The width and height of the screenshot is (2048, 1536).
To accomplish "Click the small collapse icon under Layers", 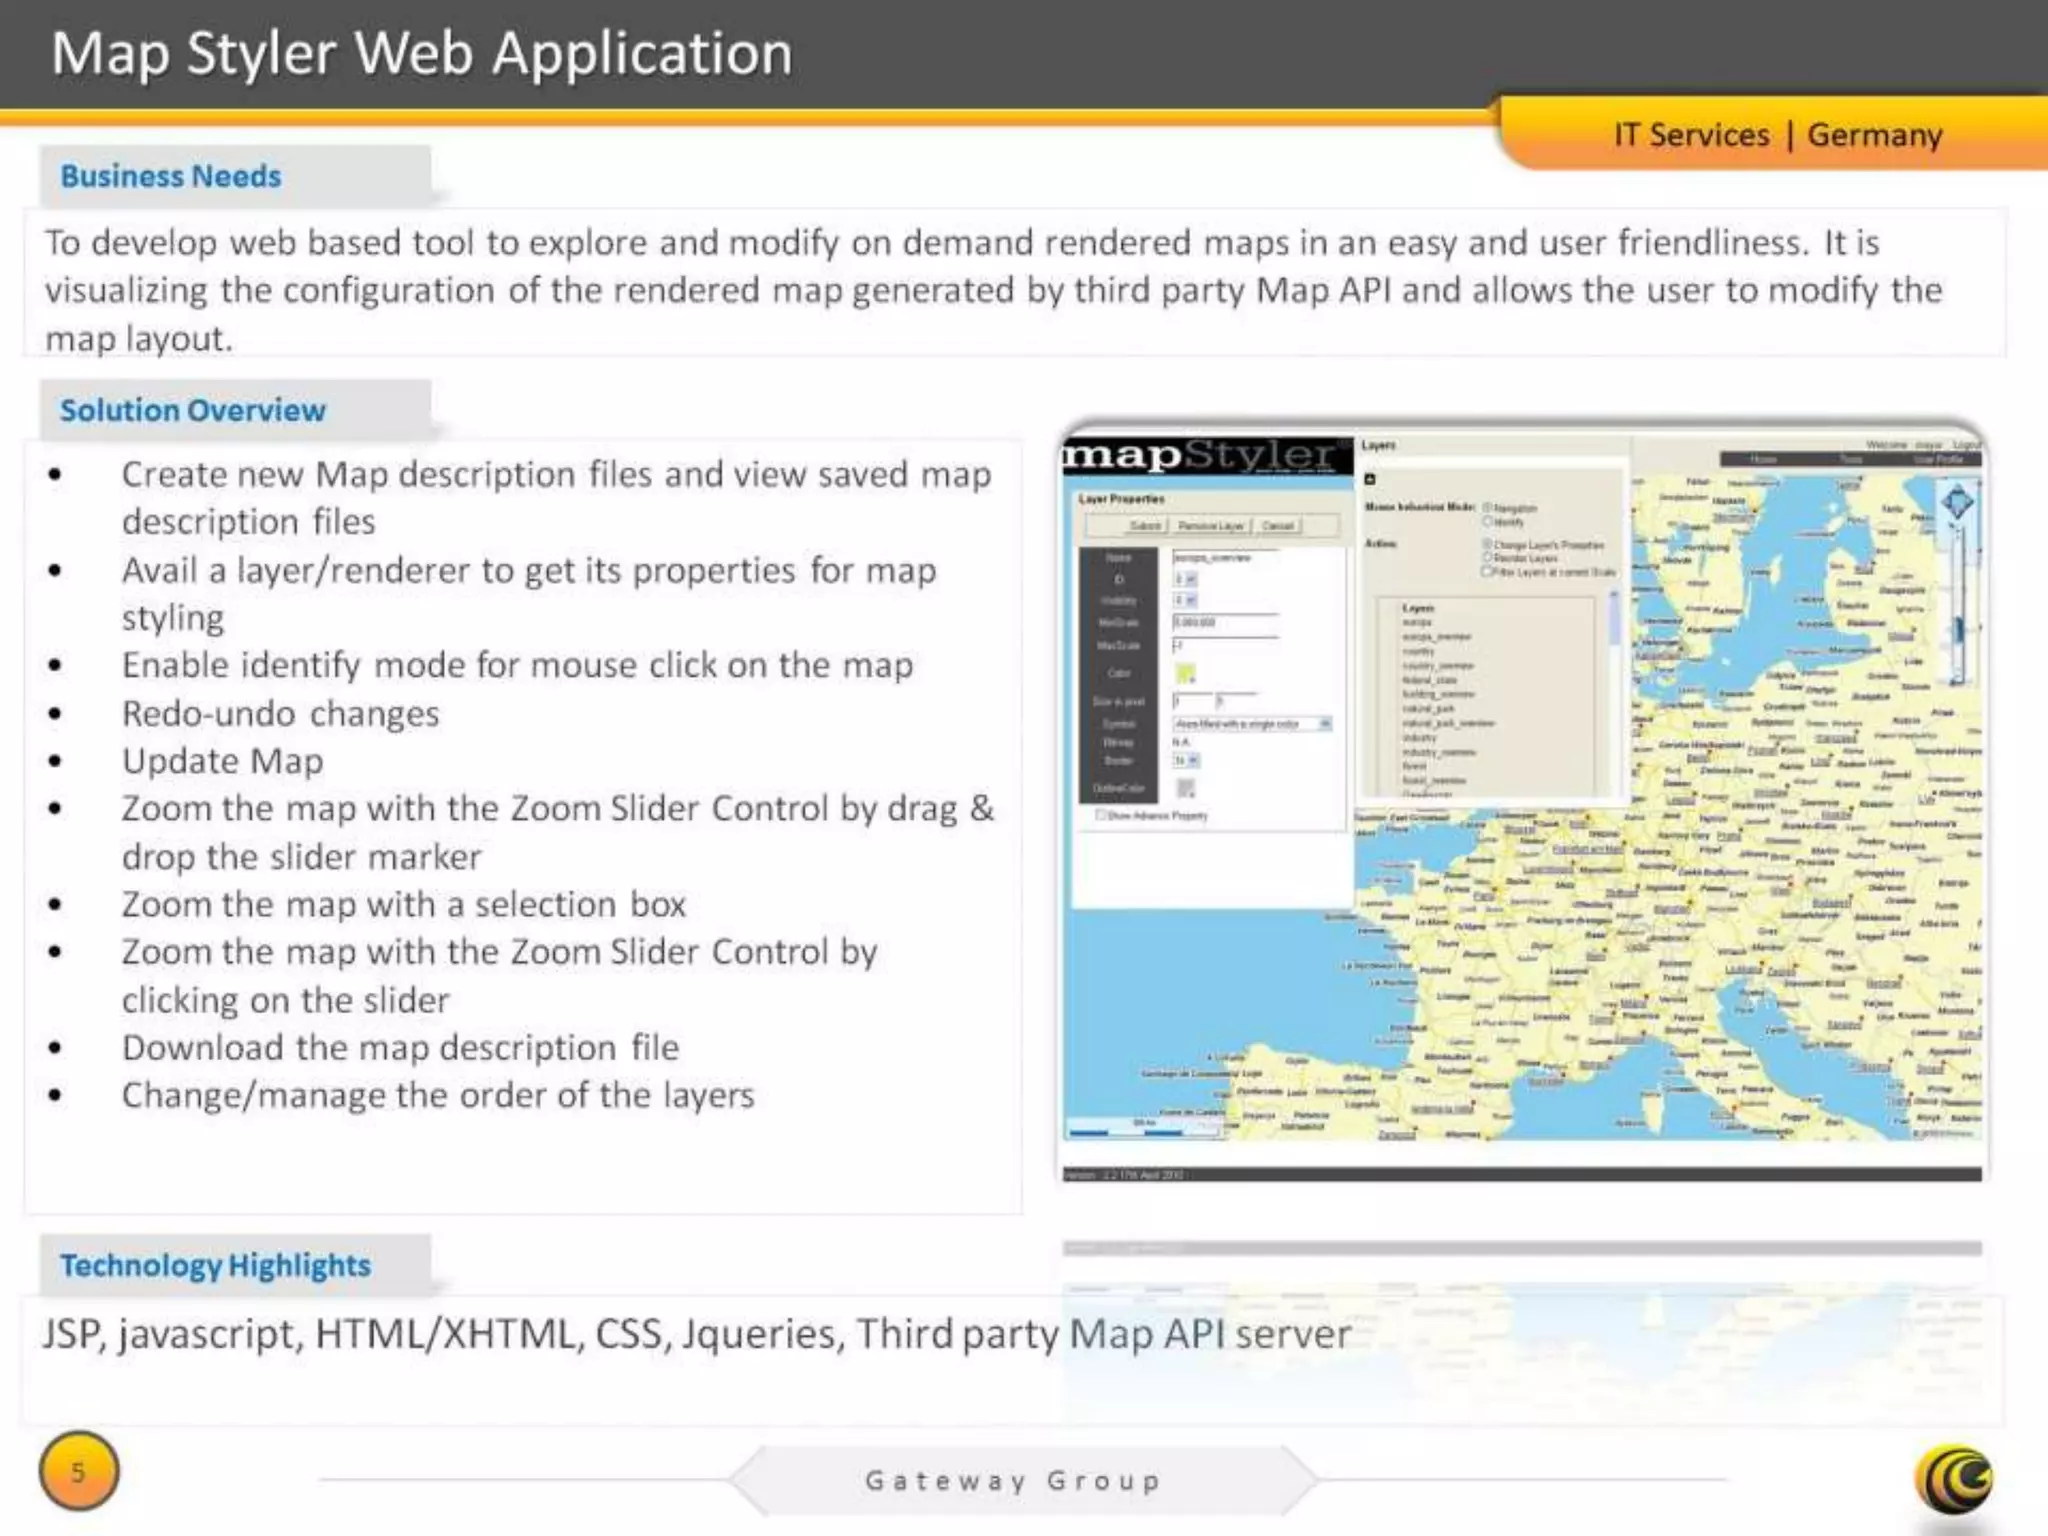I will pyautogui.click(x=1370, y=480).
